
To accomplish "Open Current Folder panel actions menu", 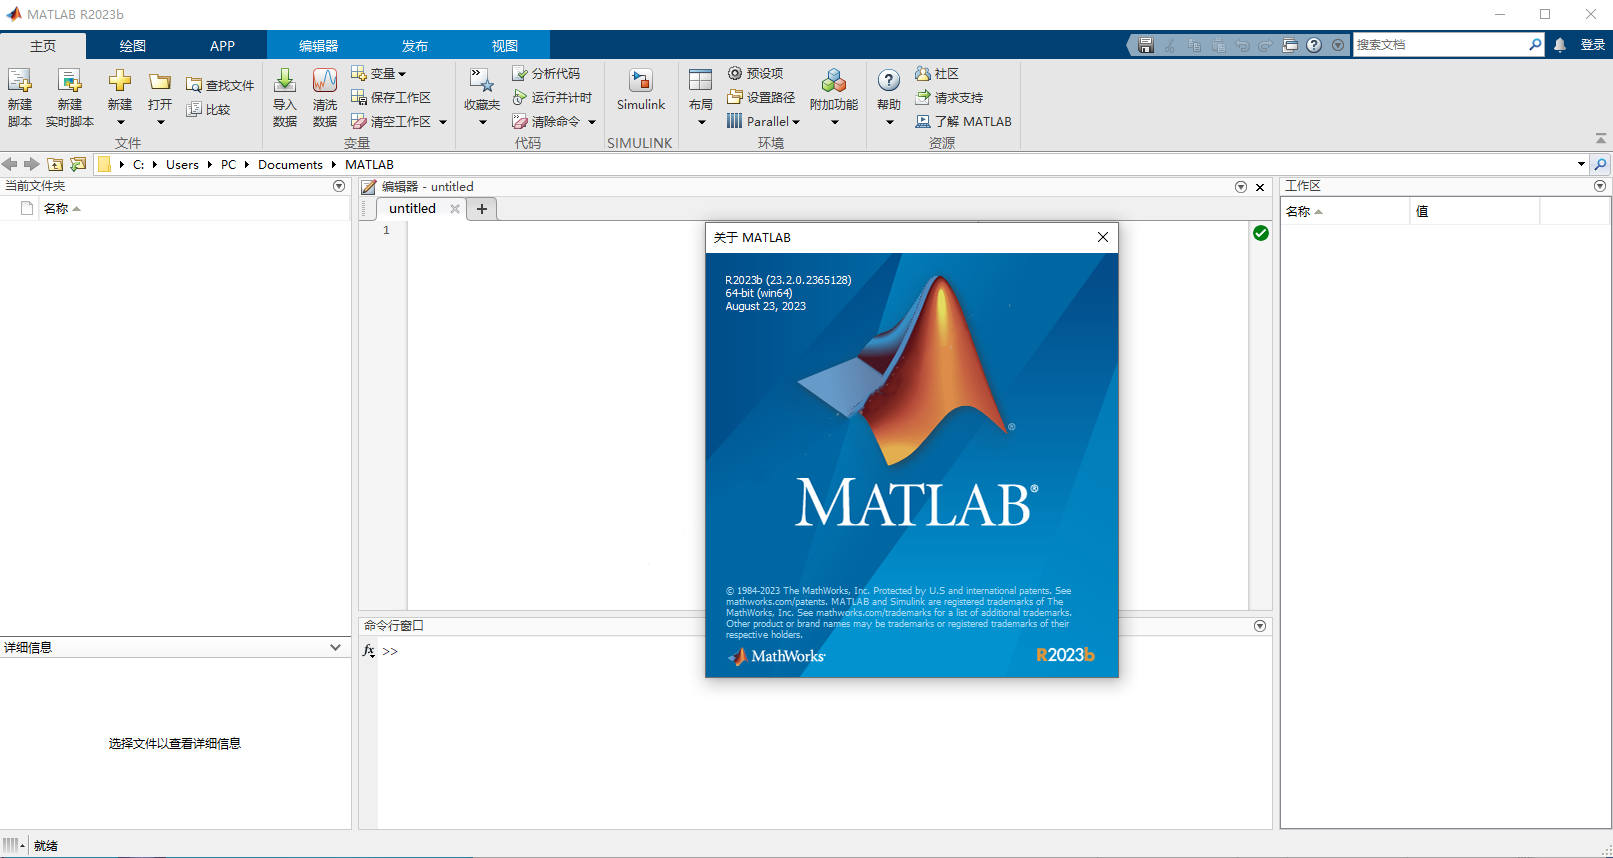I will pyautogui.click(x=339, y=186).
